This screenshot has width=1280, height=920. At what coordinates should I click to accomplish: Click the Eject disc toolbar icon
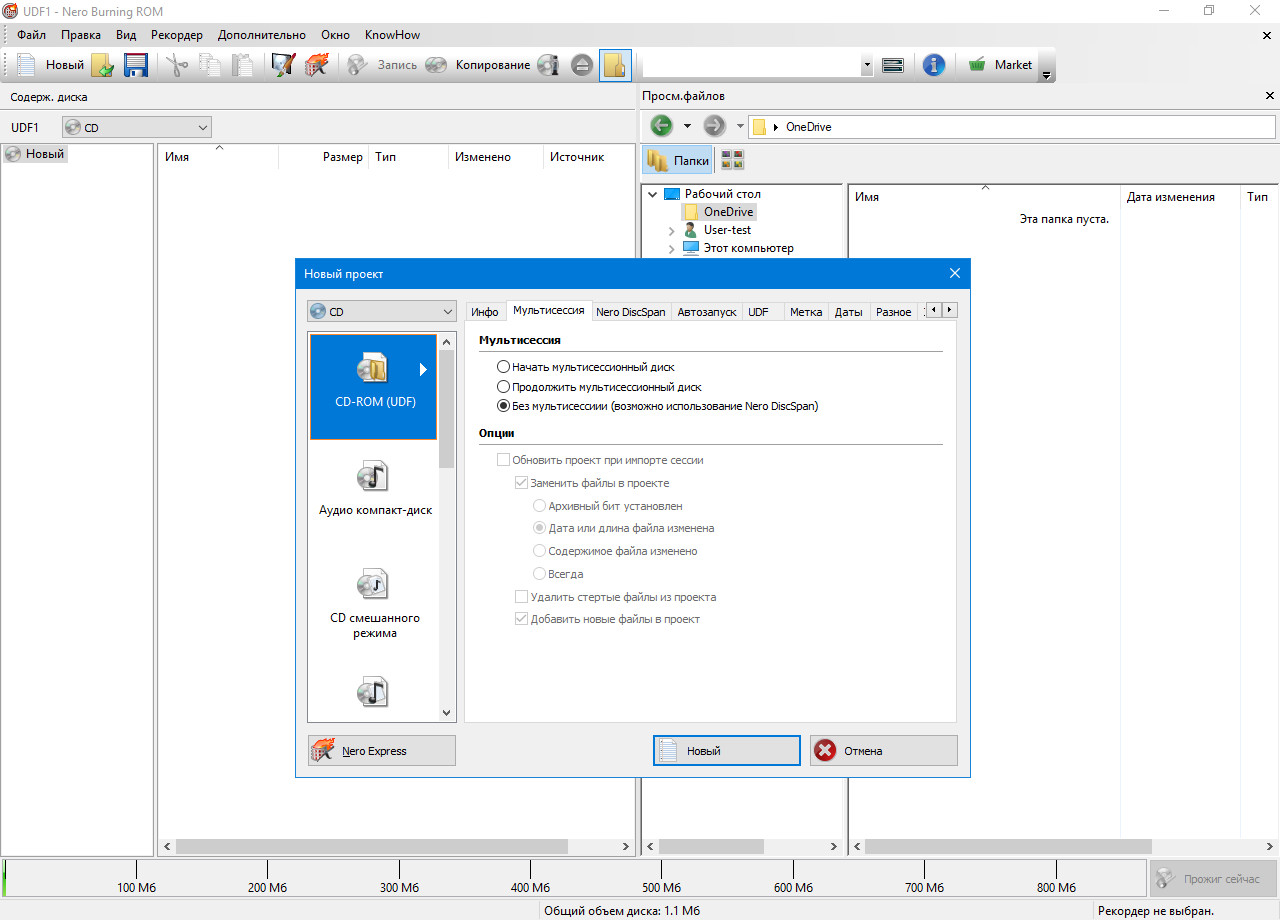click(582, 65)
